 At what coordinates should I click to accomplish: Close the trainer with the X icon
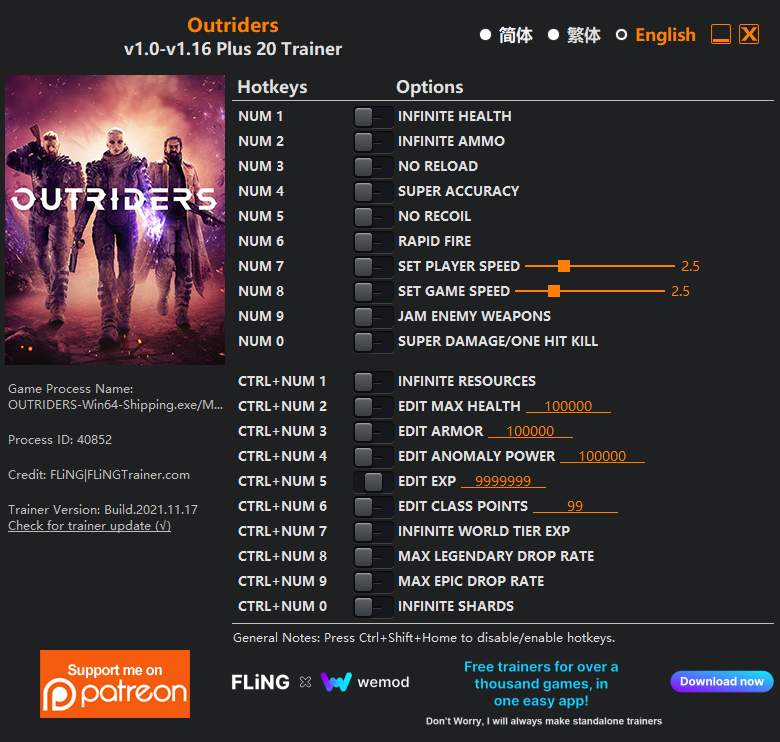point(749,34)
